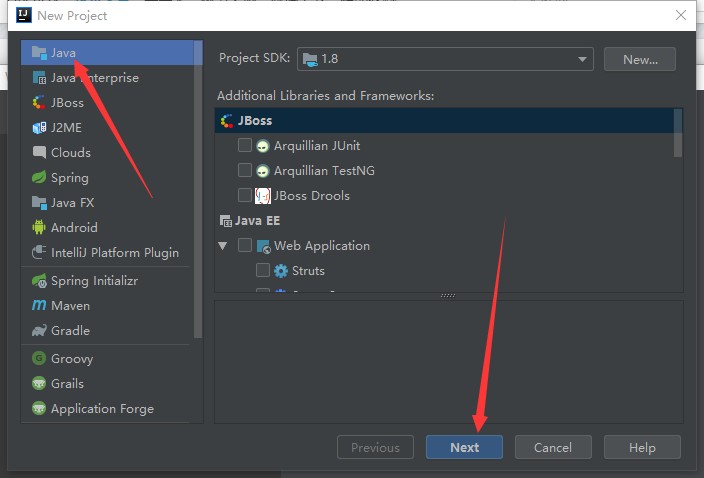Click the frameworks list scrollbar
This screenshot has width=704, height=478.
(678, 133)
